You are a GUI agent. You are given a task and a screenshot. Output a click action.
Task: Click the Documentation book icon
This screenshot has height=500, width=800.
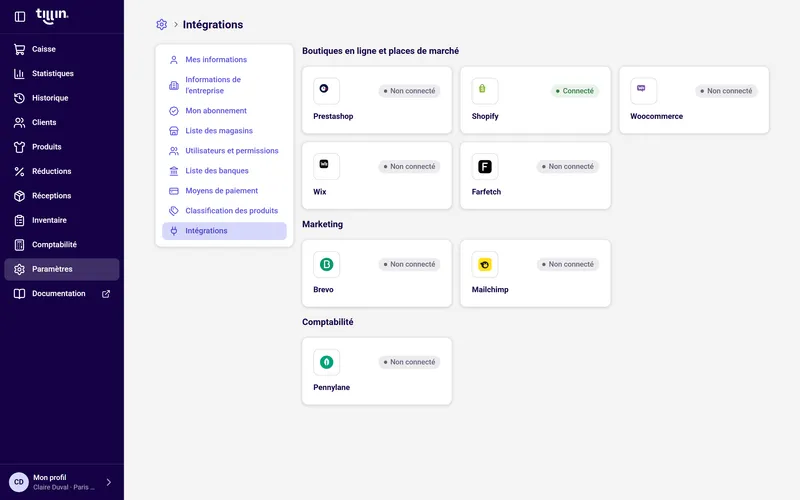pyautogui.click(x=19, y=294)
